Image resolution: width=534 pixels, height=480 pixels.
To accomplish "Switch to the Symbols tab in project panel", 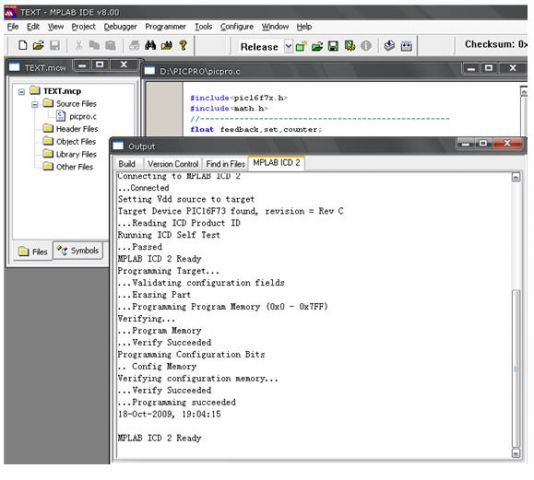I will [x=78, y=251].
